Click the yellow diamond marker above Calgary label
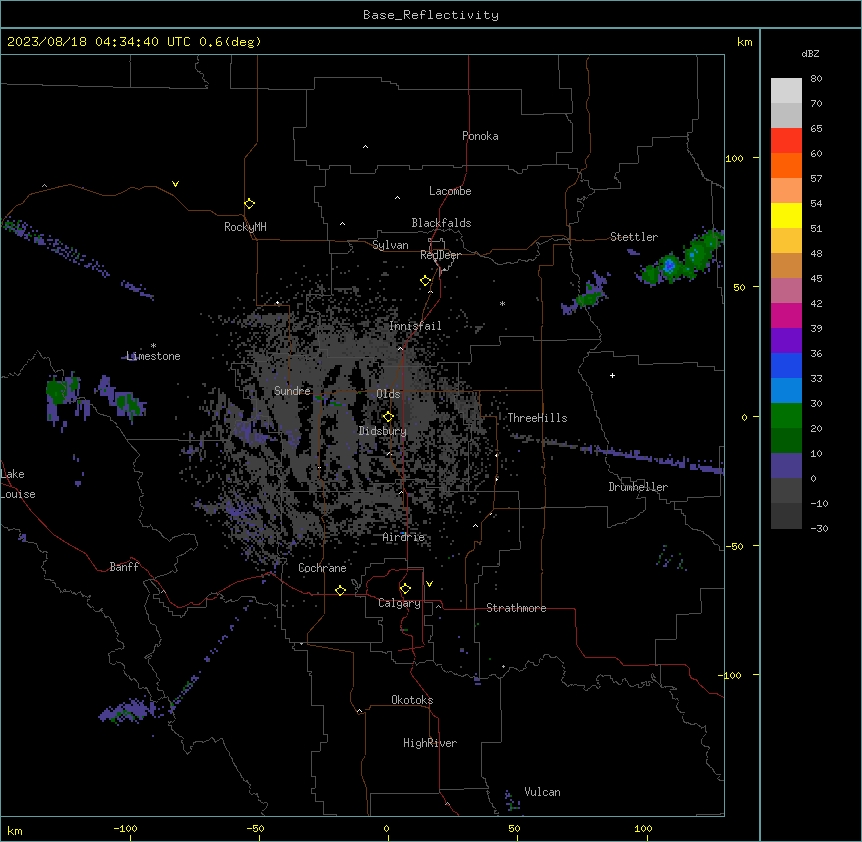The width and height of the screenshot is (862, 842). pyautogui.click(x=405, y=589)
